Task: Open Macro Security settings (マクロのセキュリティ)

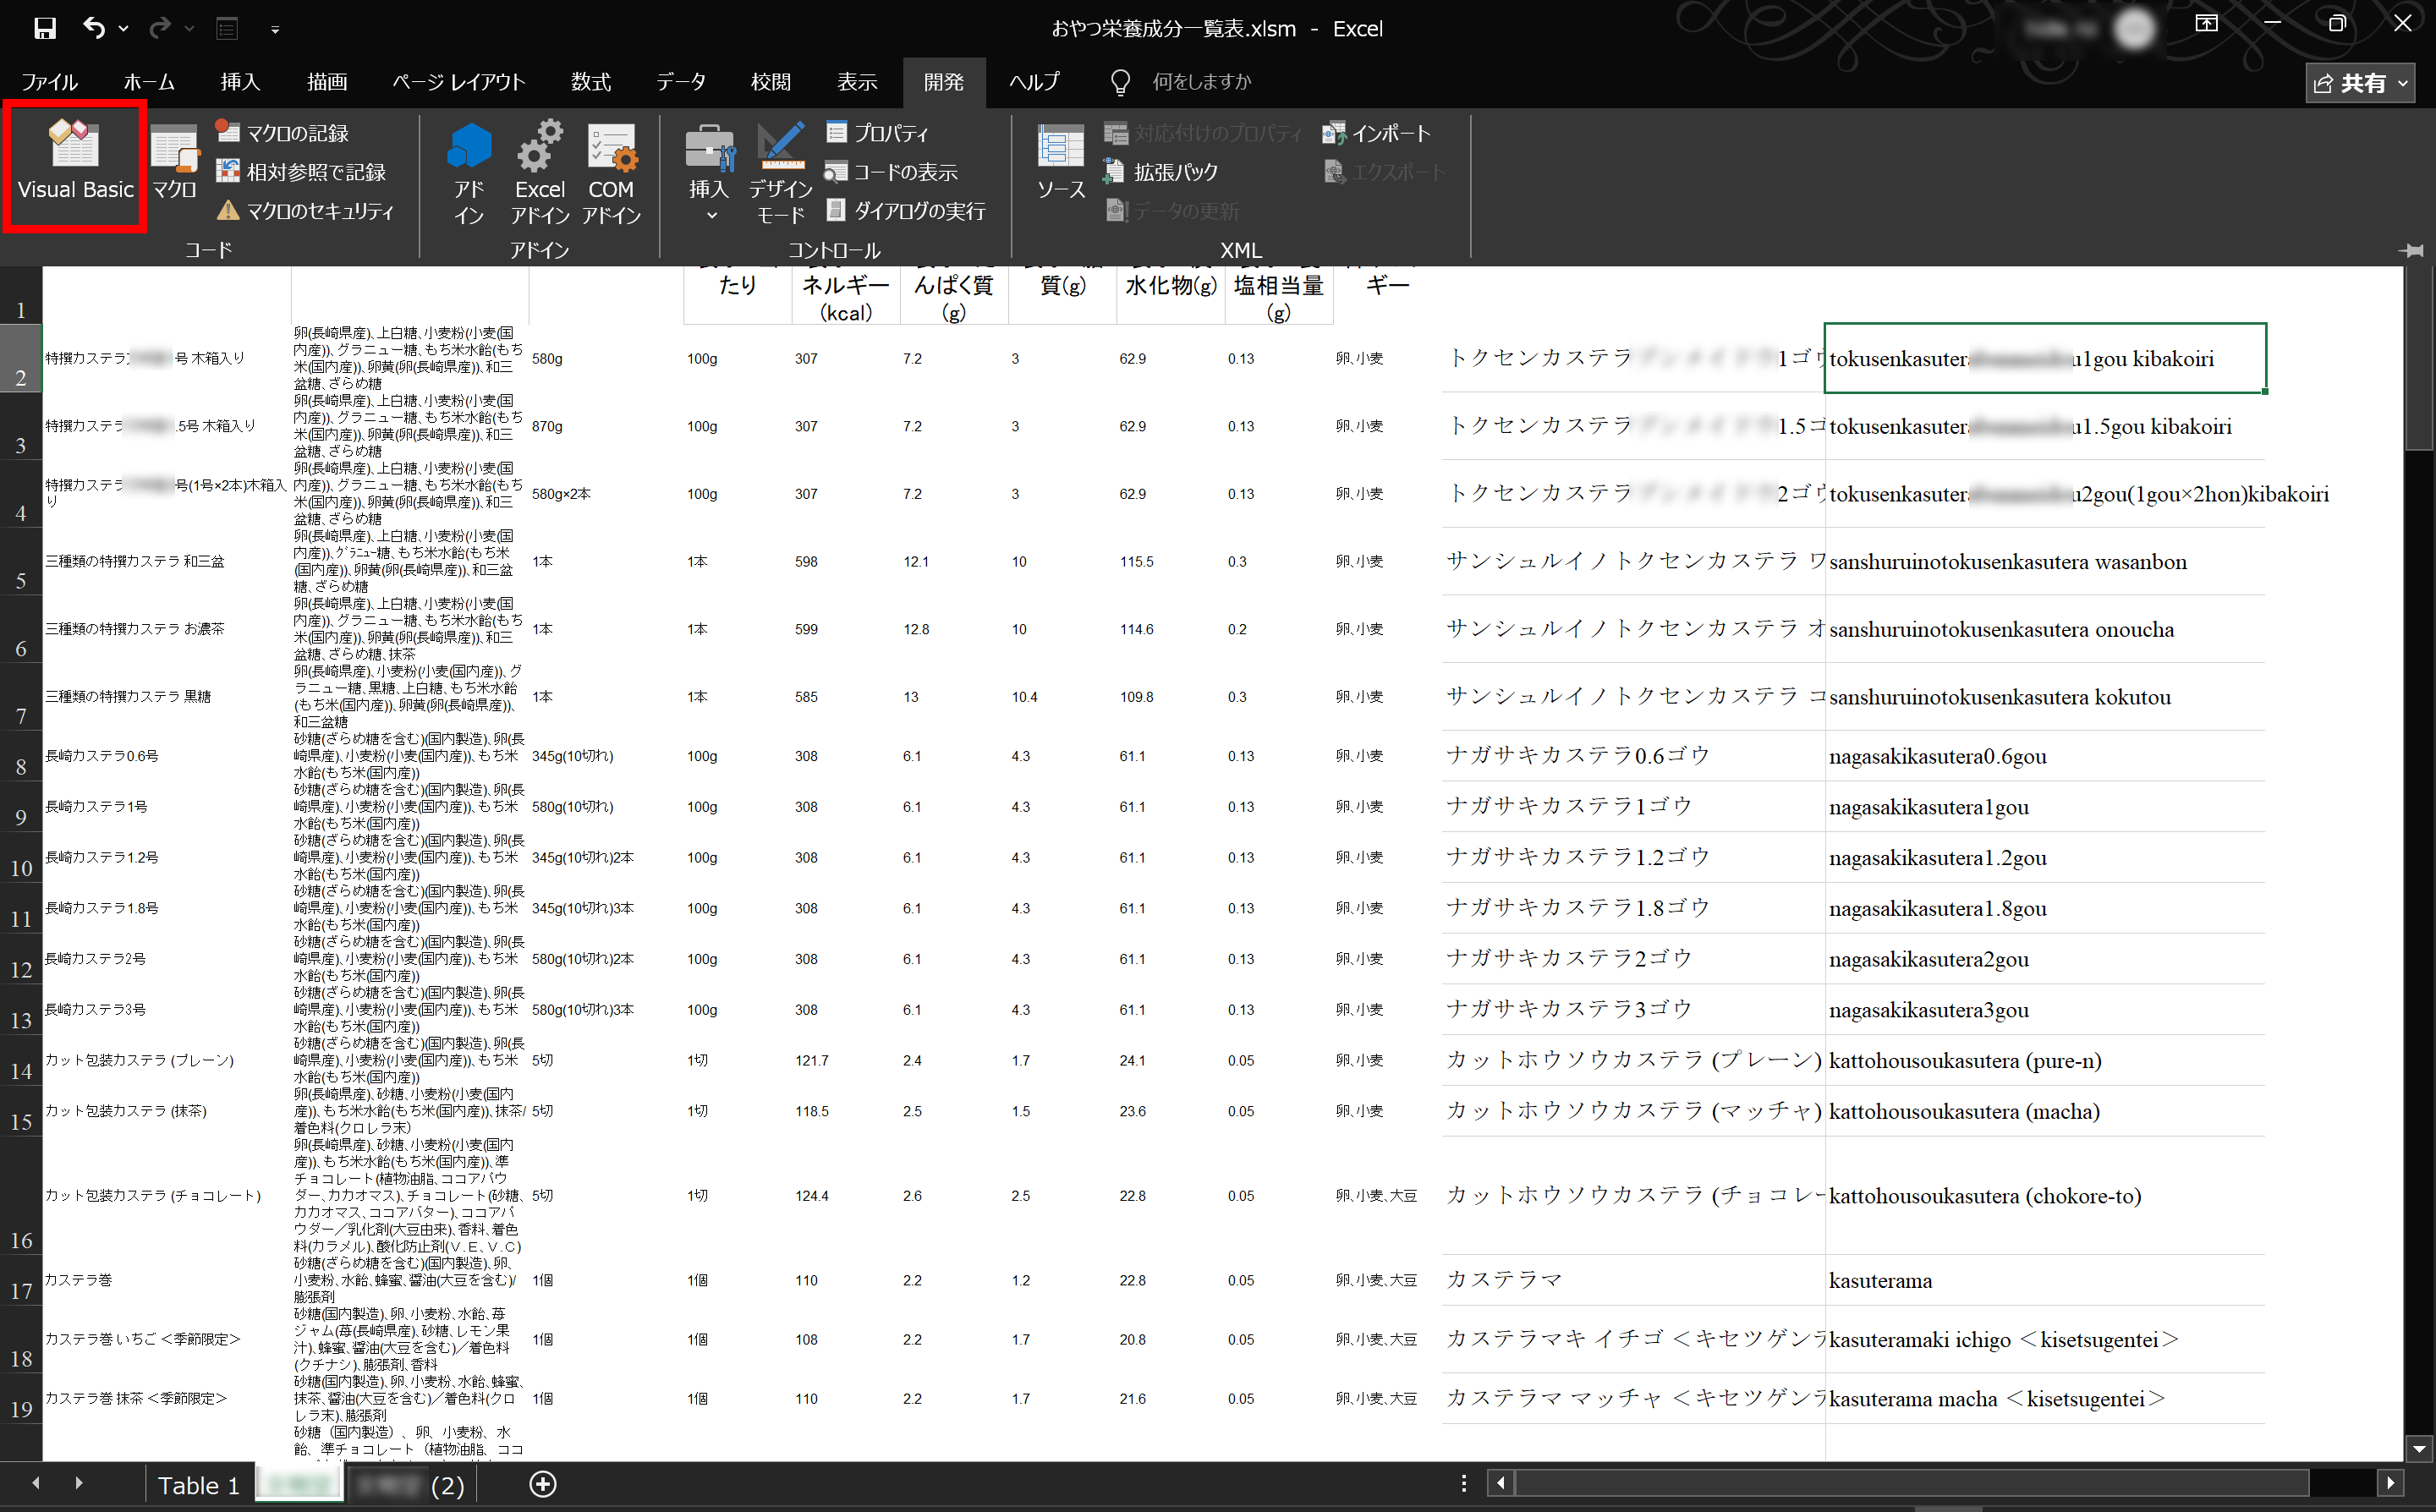Action: click(x=305, y=211)
